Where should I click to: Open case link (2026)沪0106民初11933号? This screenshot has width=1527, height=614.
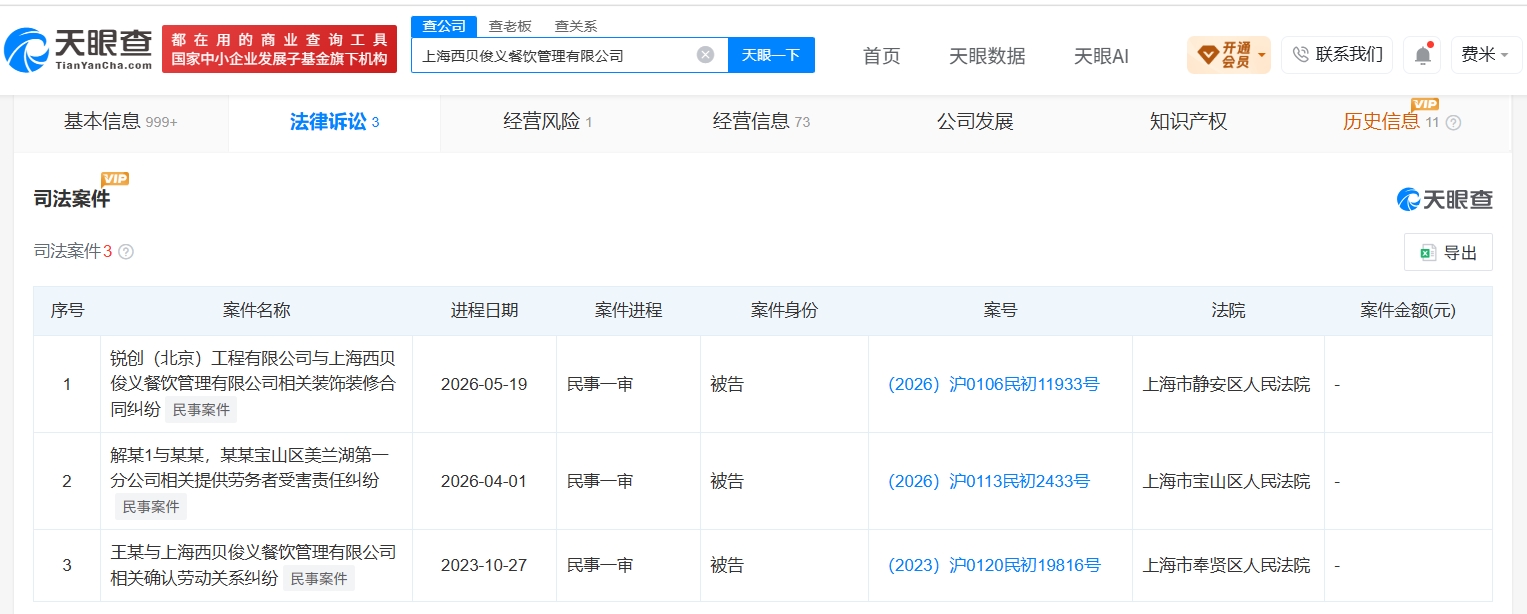click(993, 384)
